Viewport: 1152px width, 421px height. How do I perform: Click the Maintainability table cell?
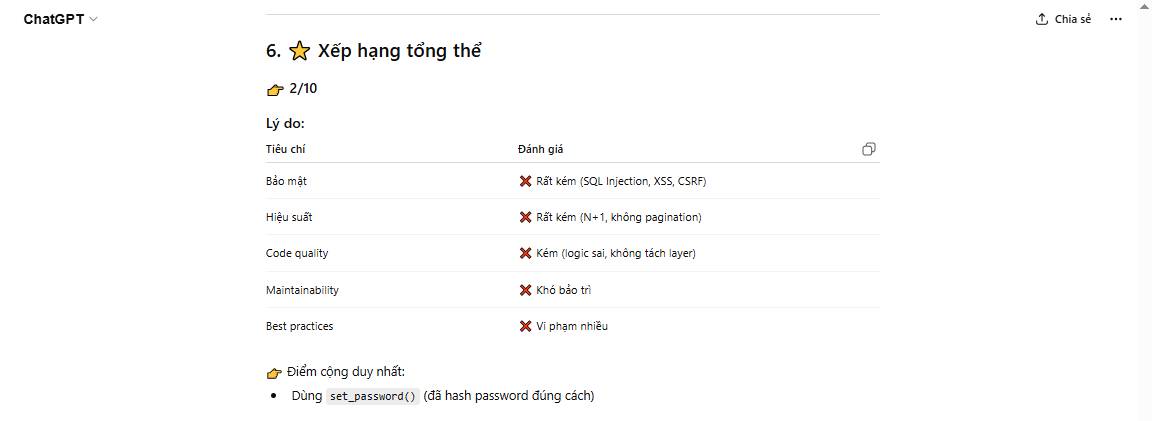point(302,290)
